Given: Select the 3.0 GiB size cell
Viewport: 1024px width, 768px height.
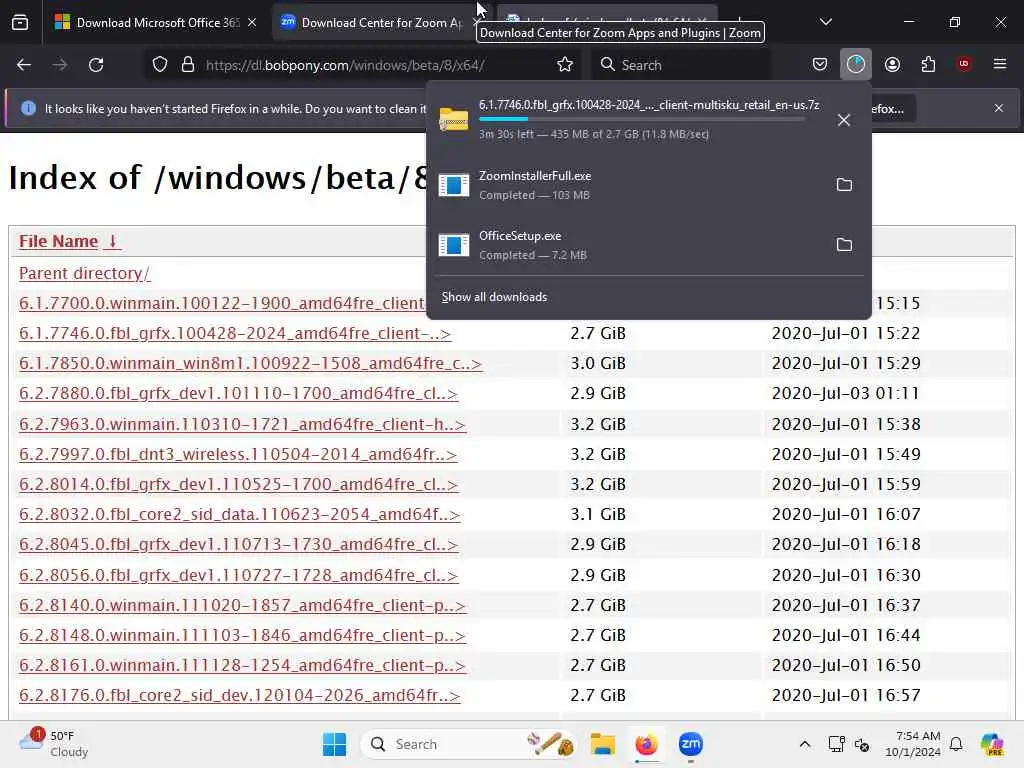Looking at the screenshot, I should [598, 363].
